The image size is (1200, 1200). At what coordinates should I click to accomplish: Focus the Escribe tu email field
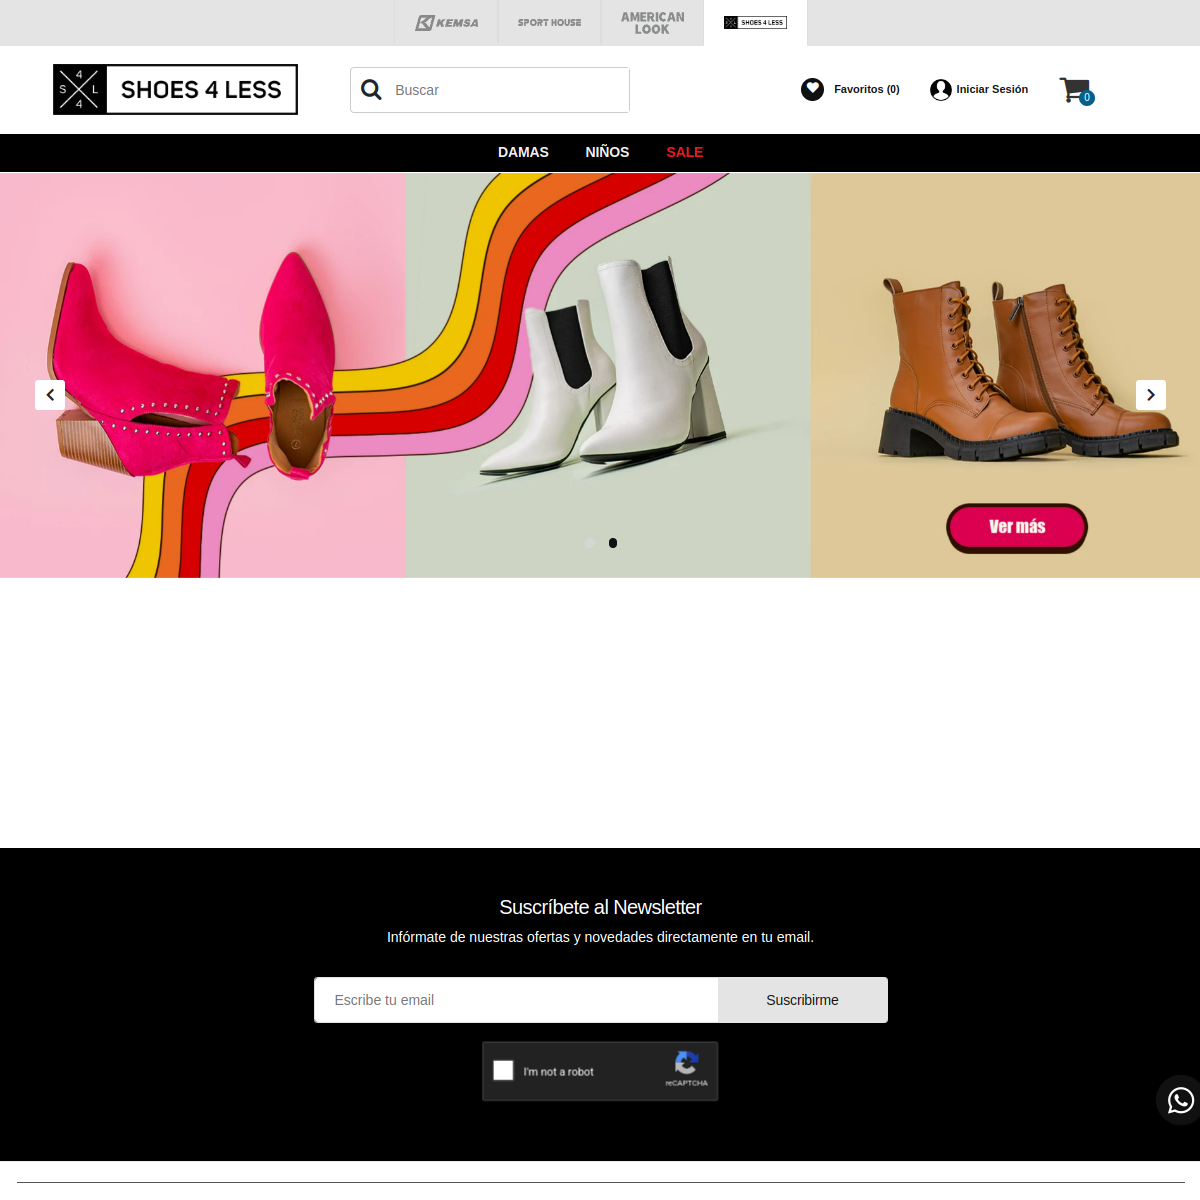(516, 1000)
